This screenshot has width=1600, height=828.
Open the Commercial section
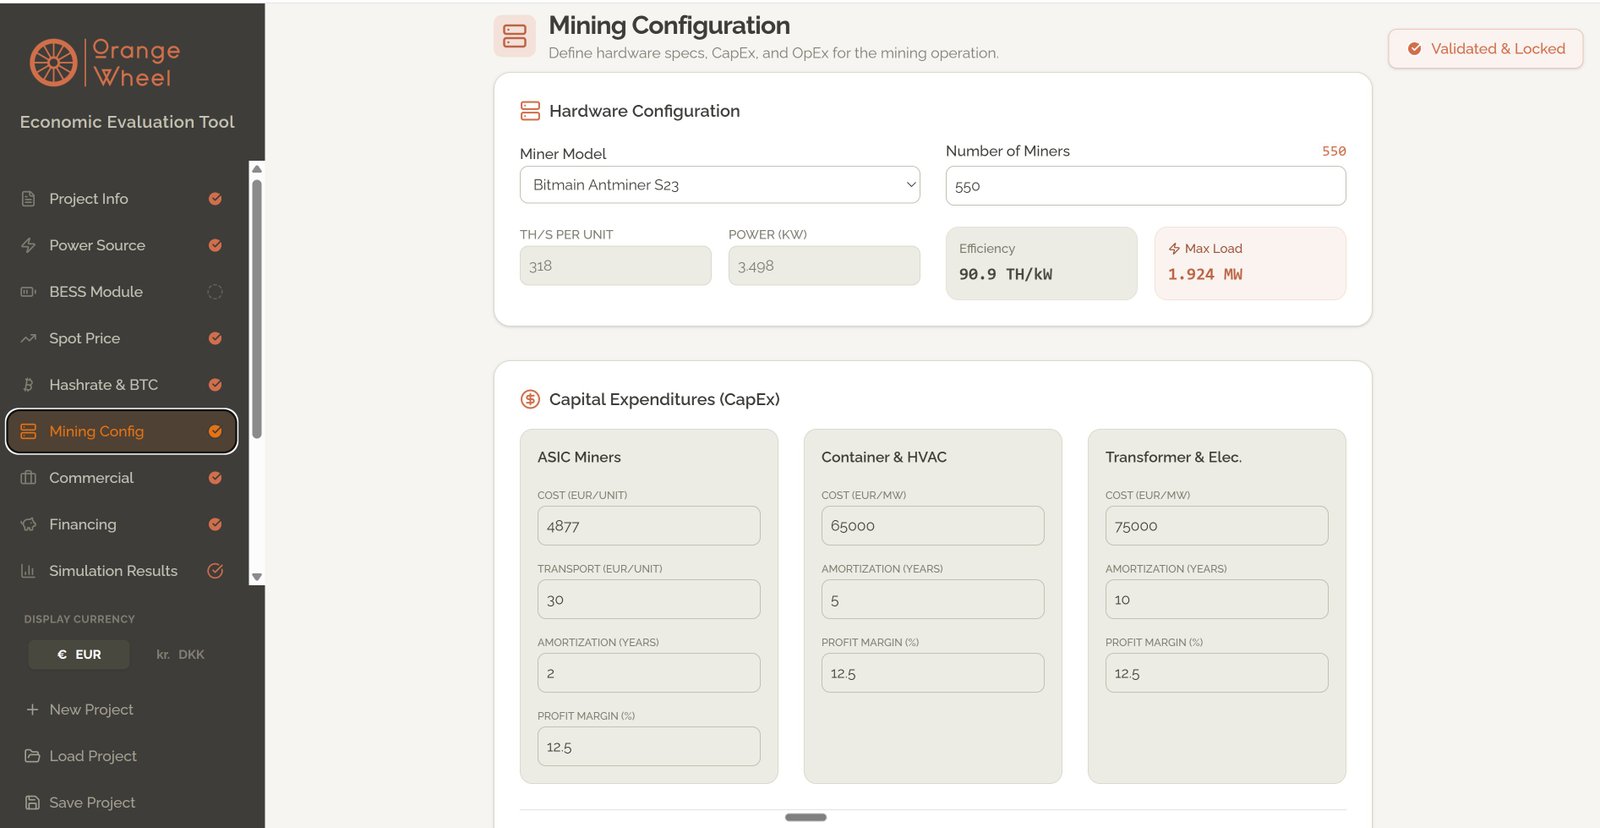pyautogui.click(x=122, y=478)
